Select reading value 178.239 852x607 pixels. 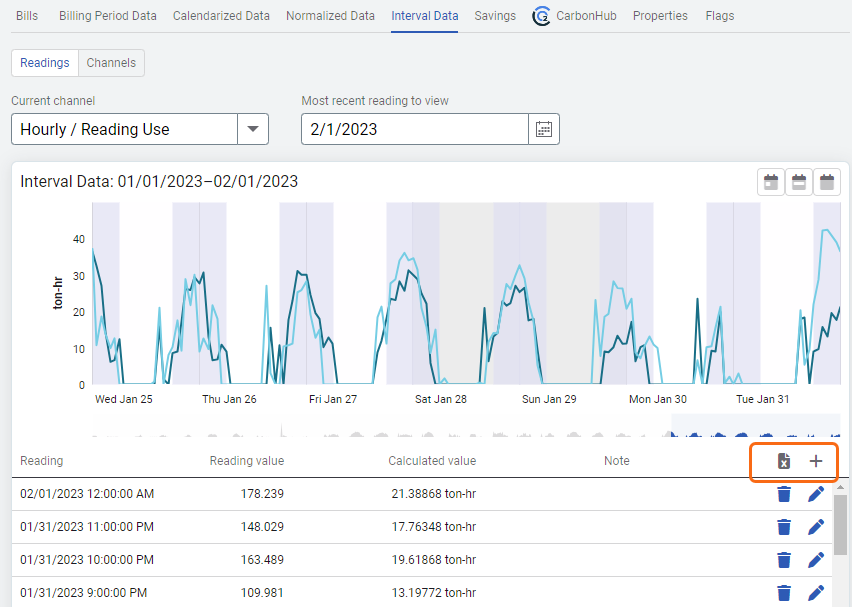click(x=262, y=494)
